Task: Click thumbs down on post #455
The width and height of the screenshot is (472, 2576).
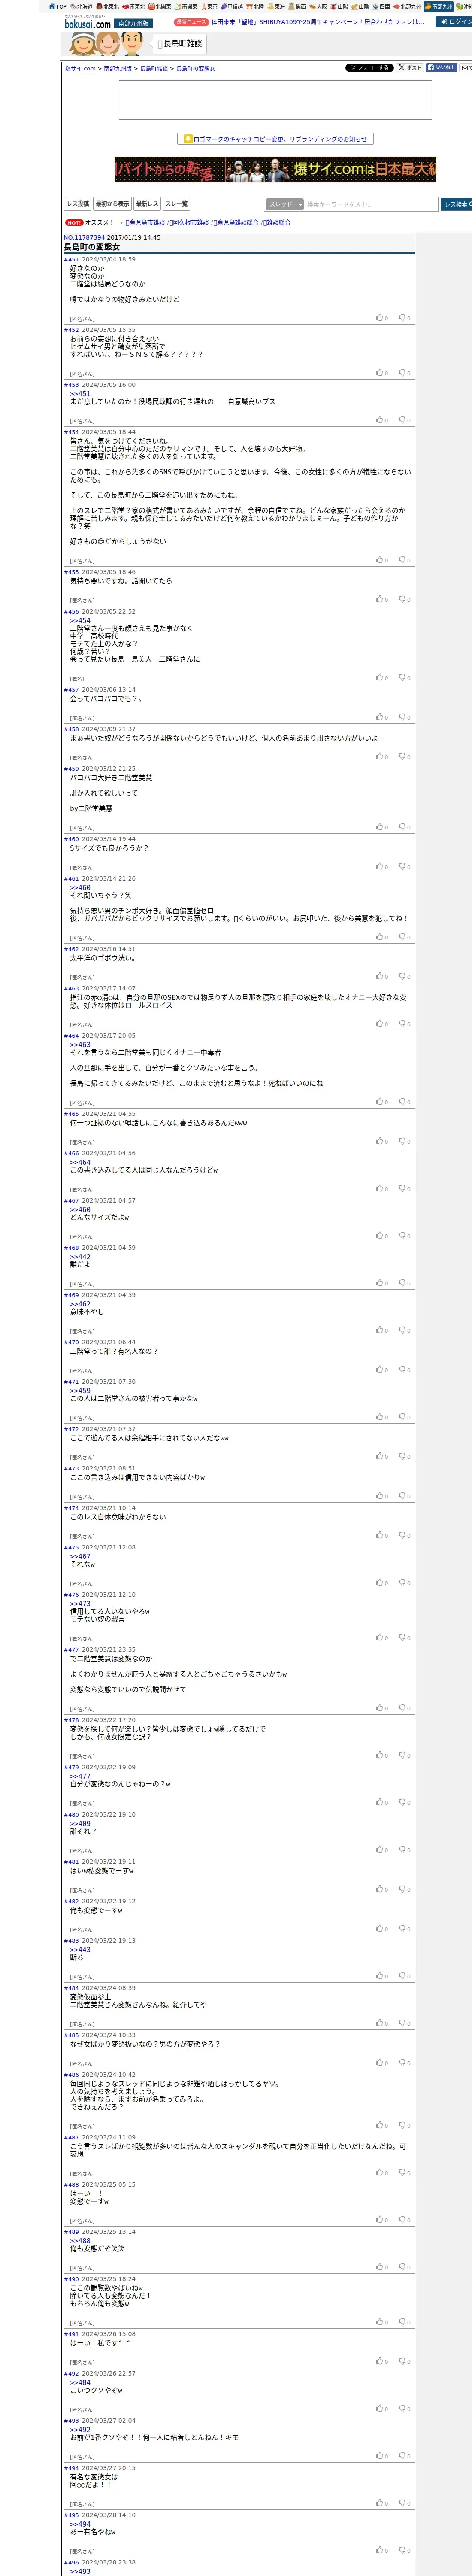Action: pyautogui.click(x=402, y=600)
